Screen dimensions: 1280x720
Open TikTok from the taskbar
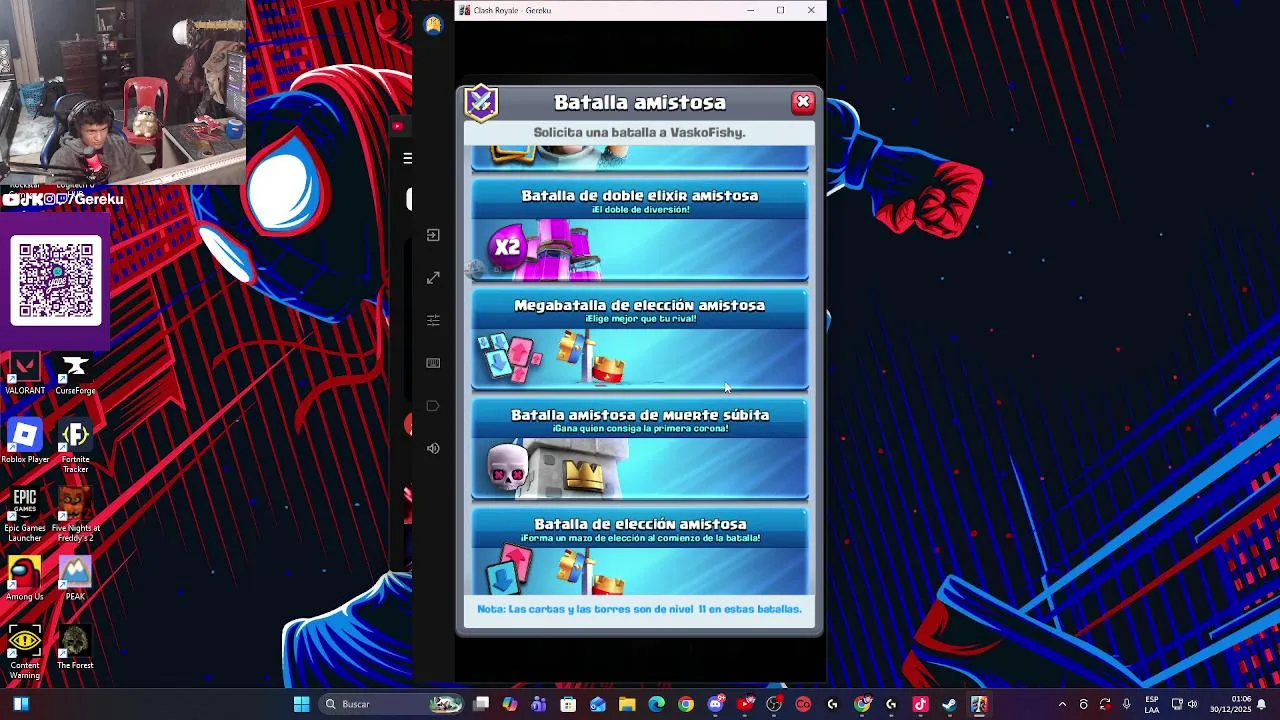click(920, 704)
